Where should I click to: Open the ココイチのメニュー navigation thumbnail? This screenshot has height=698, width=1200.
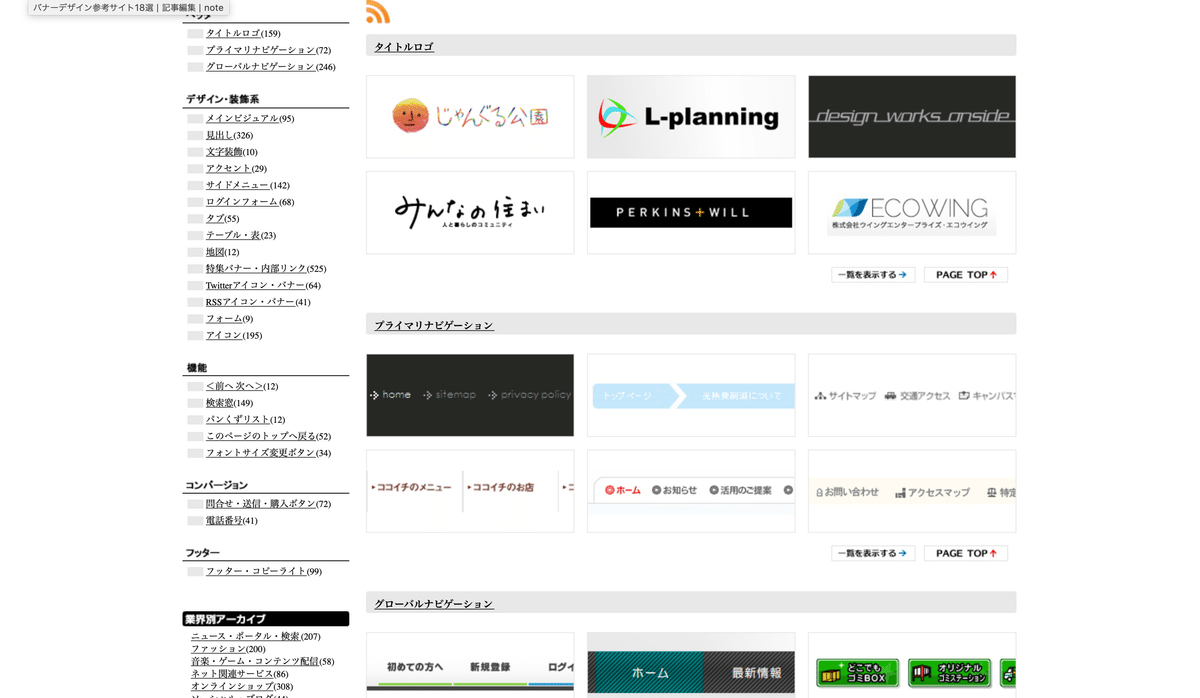(x=470, y=491)
